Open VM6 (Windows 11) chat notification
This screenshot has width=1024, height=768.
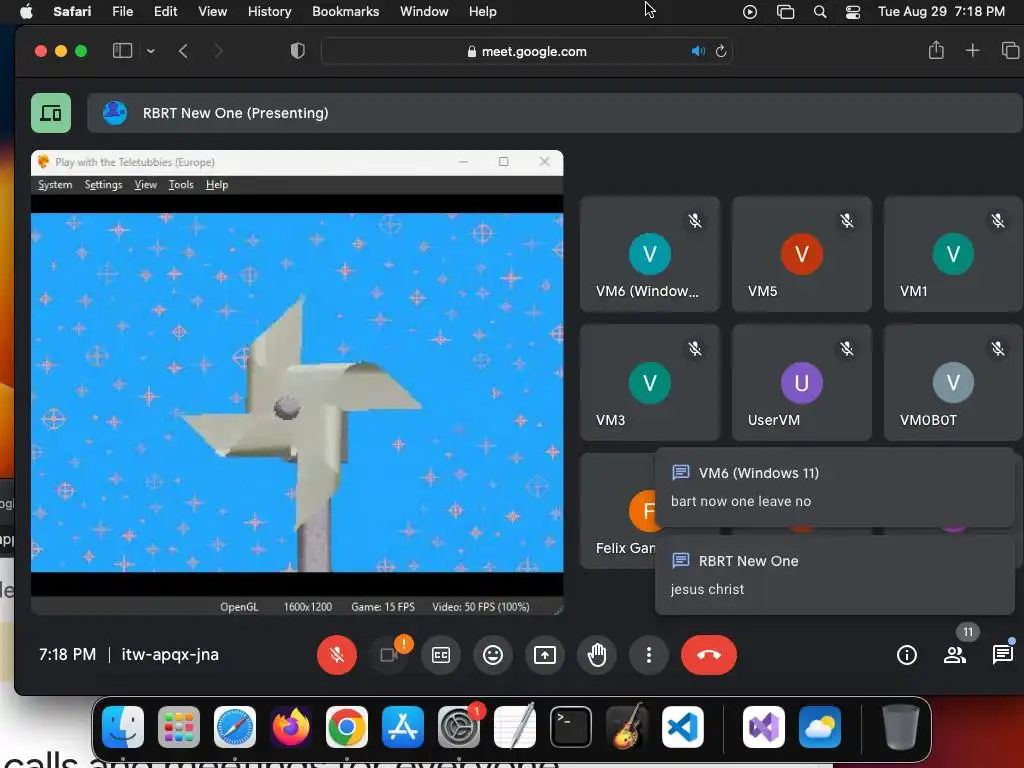click(x=835, y=487)
